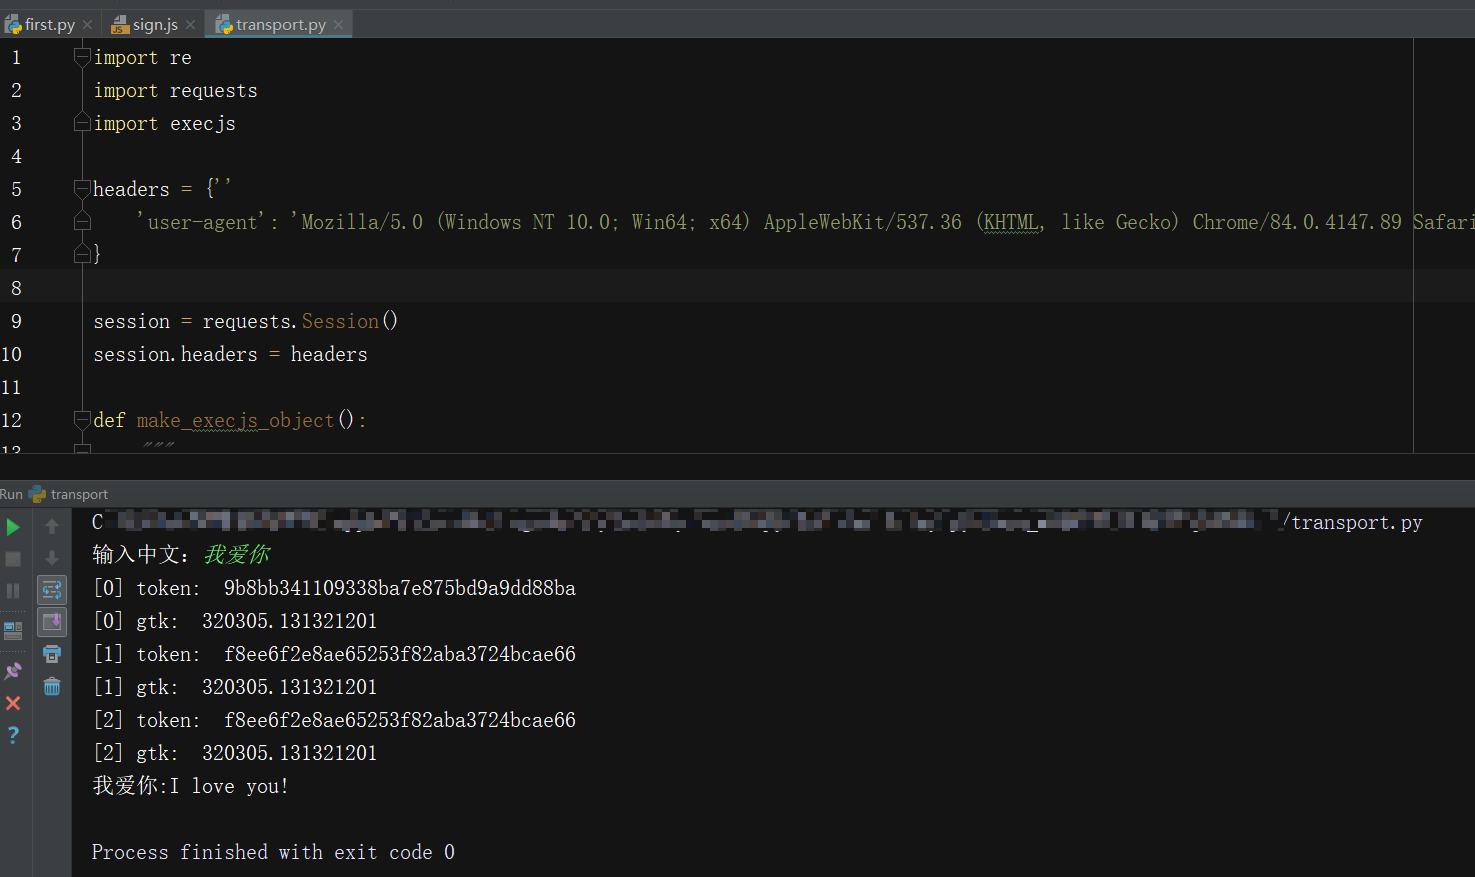This screenshot has width=1475, height=877.
Task: Clear console output with trash icon
Action: point(52,686)
